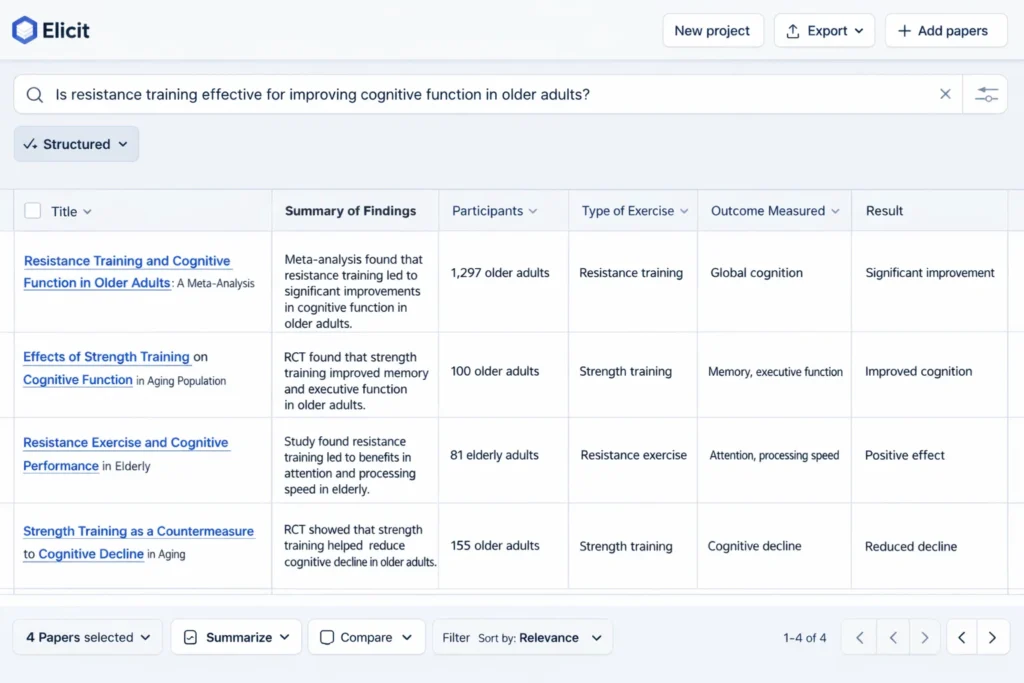Click the Elicit hexagon logo icon
1024x683 pixels.
(x=25, y=30)
